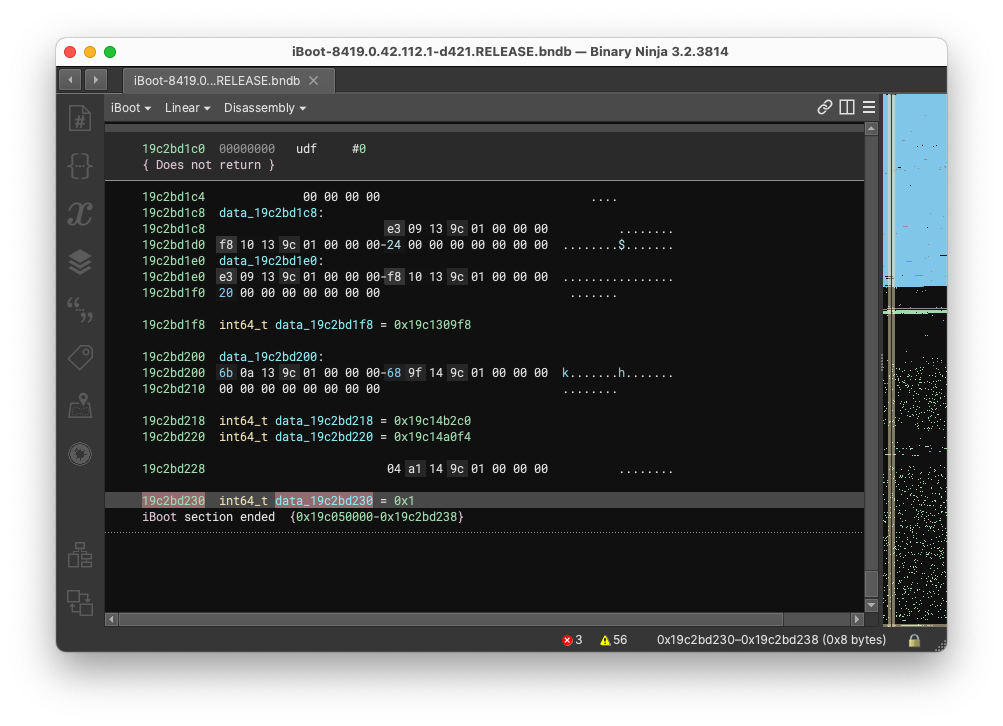Select label data_19c2bd1e0
1003x726 pixels.
267,261
